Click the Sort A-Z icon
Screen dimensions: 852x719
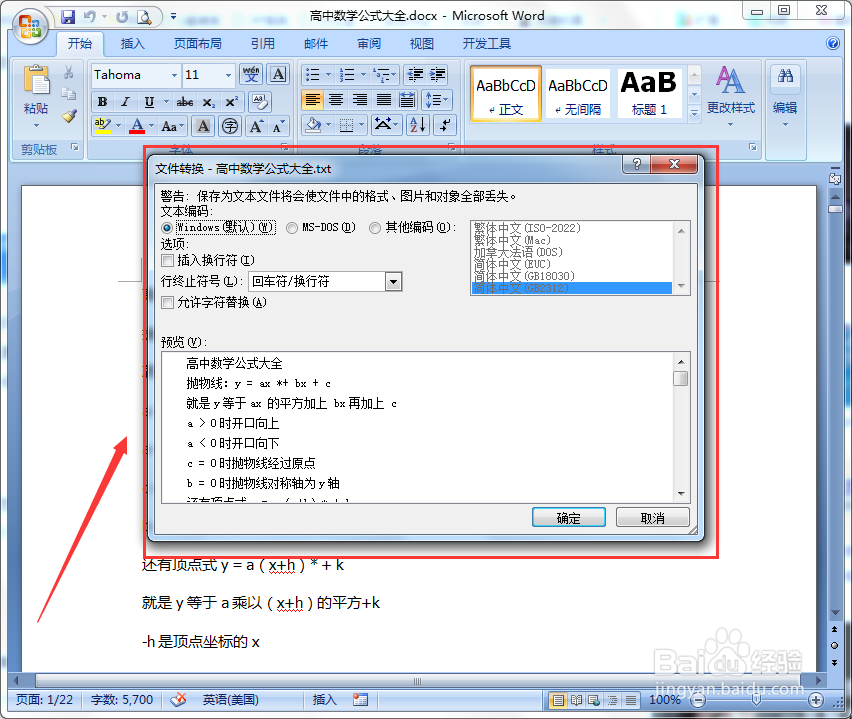tap(418, 125)
